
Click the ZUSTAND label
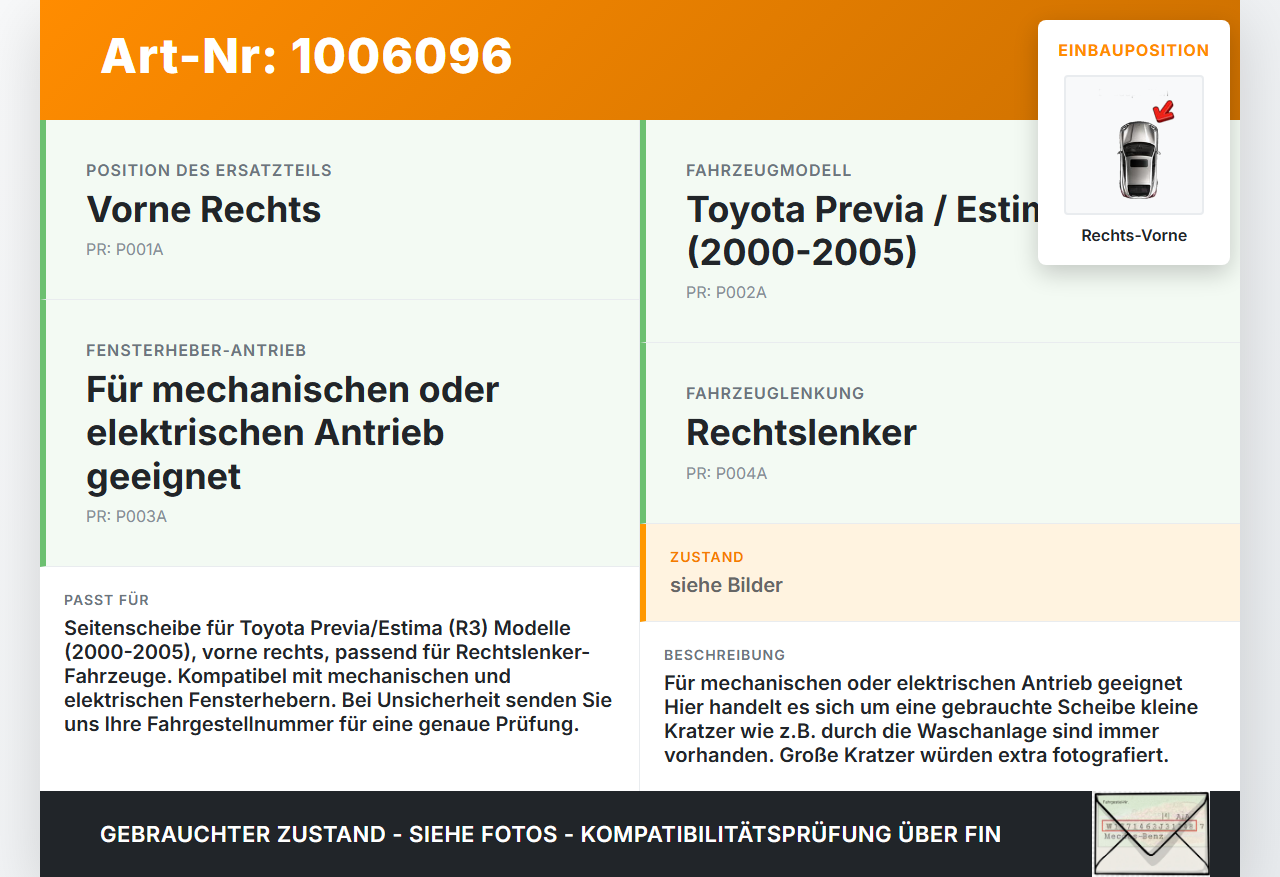pyautogui.click(x=707, y=557)
